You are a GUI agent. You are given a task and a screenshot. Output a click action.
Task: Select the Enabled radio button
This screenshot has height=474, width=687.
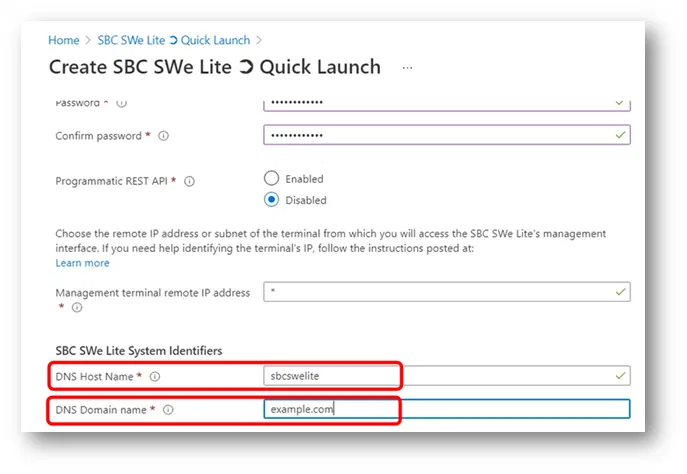point(271,178)
